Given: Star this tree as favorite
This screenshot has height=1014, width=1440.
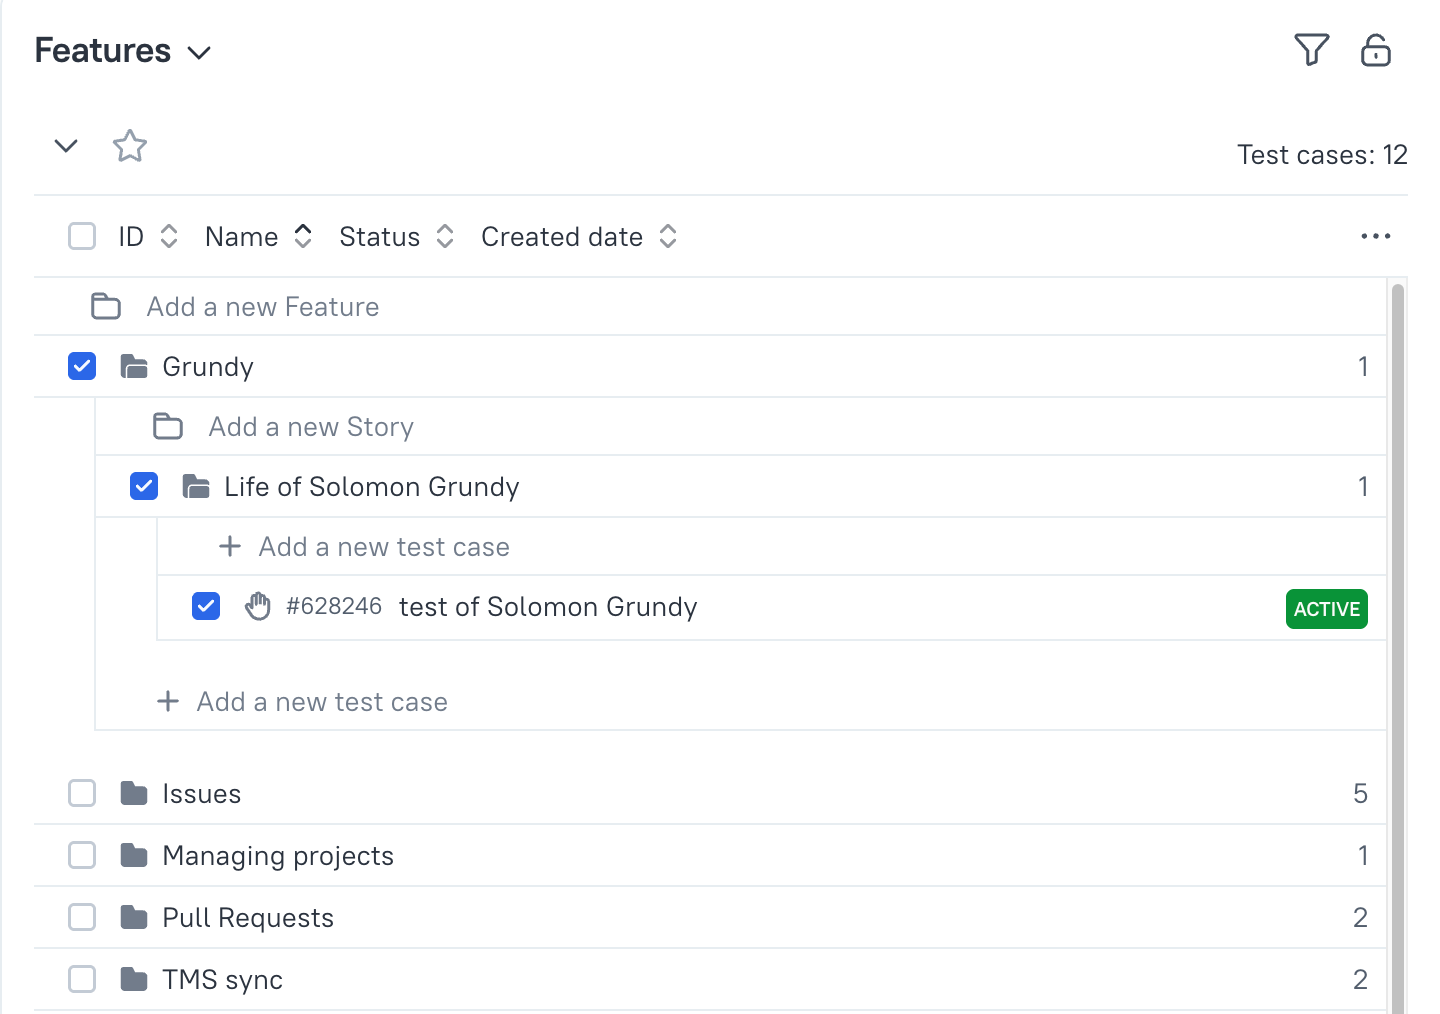Looking at the screenshot, I should [130, 146].
